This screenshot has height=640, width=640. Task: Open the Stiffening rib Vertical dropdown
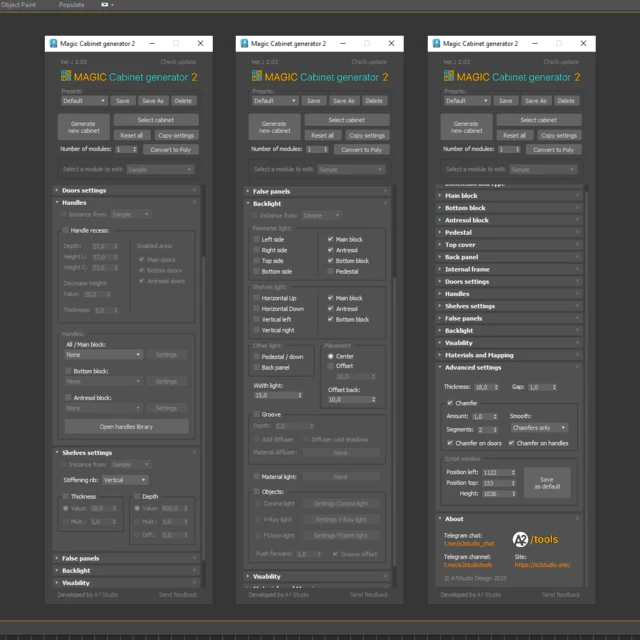(125, 480)
